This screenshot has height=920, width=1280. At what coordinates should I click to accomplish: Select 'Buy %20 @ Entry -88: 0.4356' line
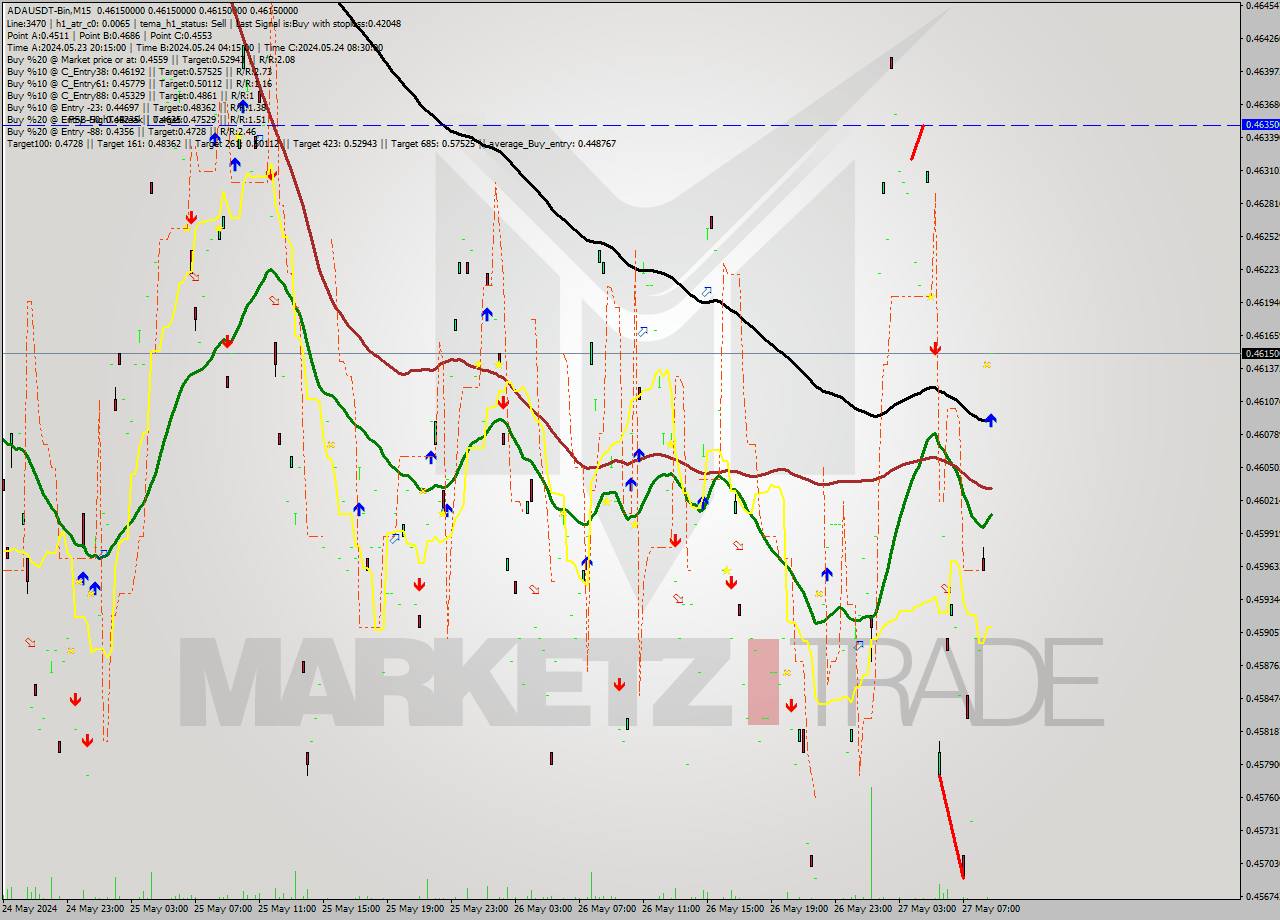click(x=131, y=131)
